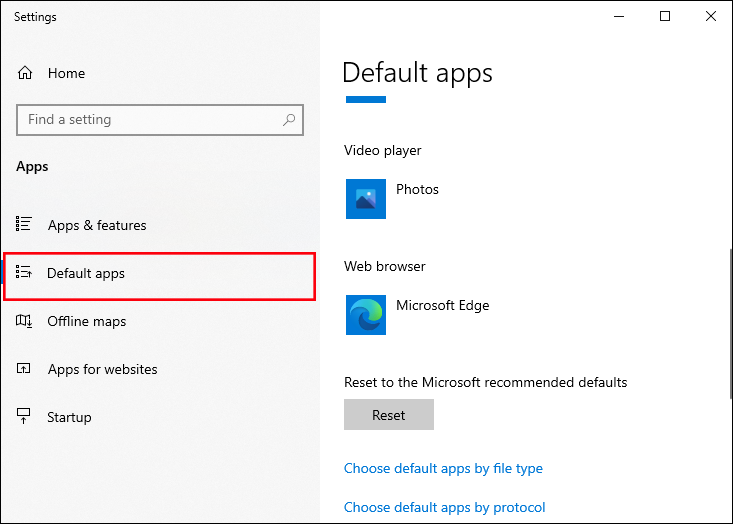
Task: Click the Apps & features list icon
Action: tap(25, 225)
